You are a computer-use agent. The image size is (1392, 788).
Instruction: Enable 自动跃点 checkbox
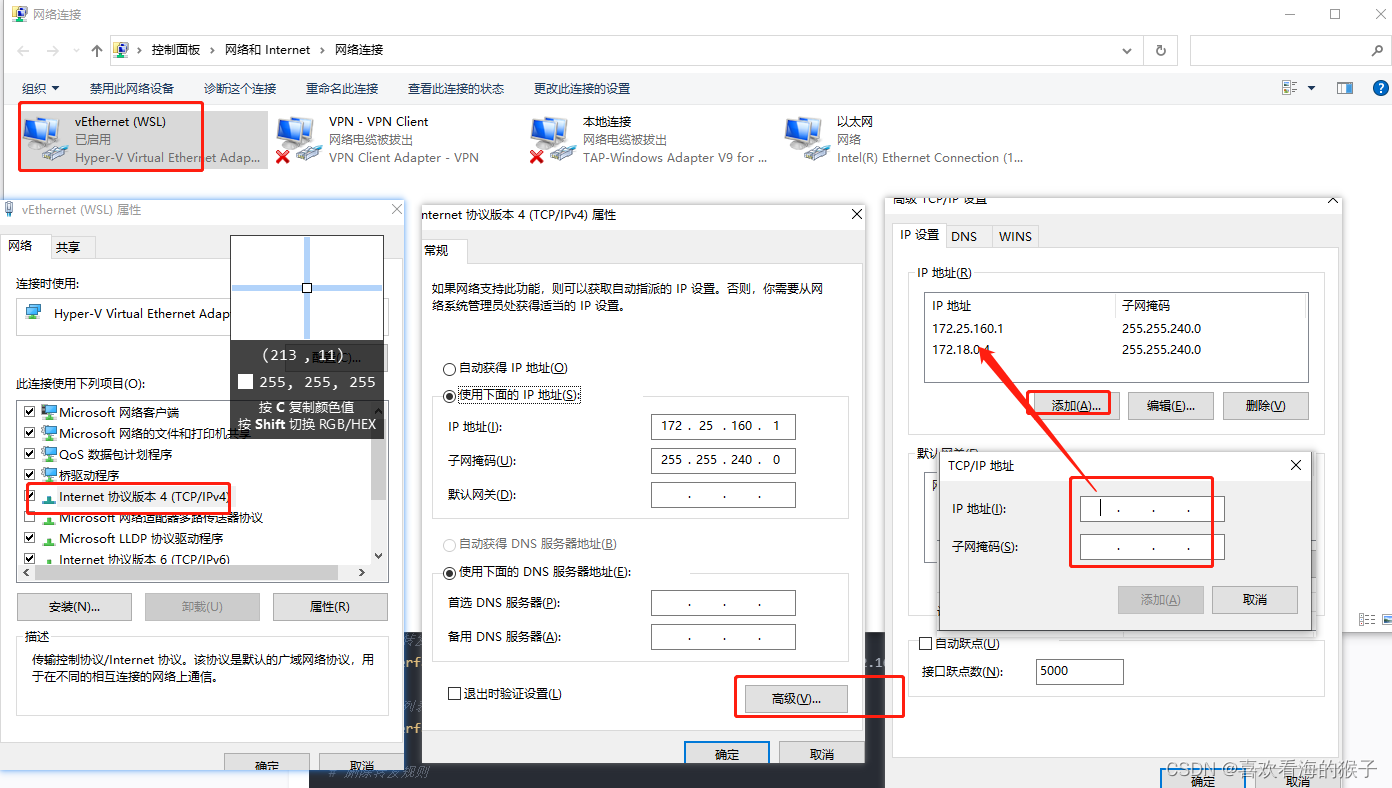[x=925, y=643]
